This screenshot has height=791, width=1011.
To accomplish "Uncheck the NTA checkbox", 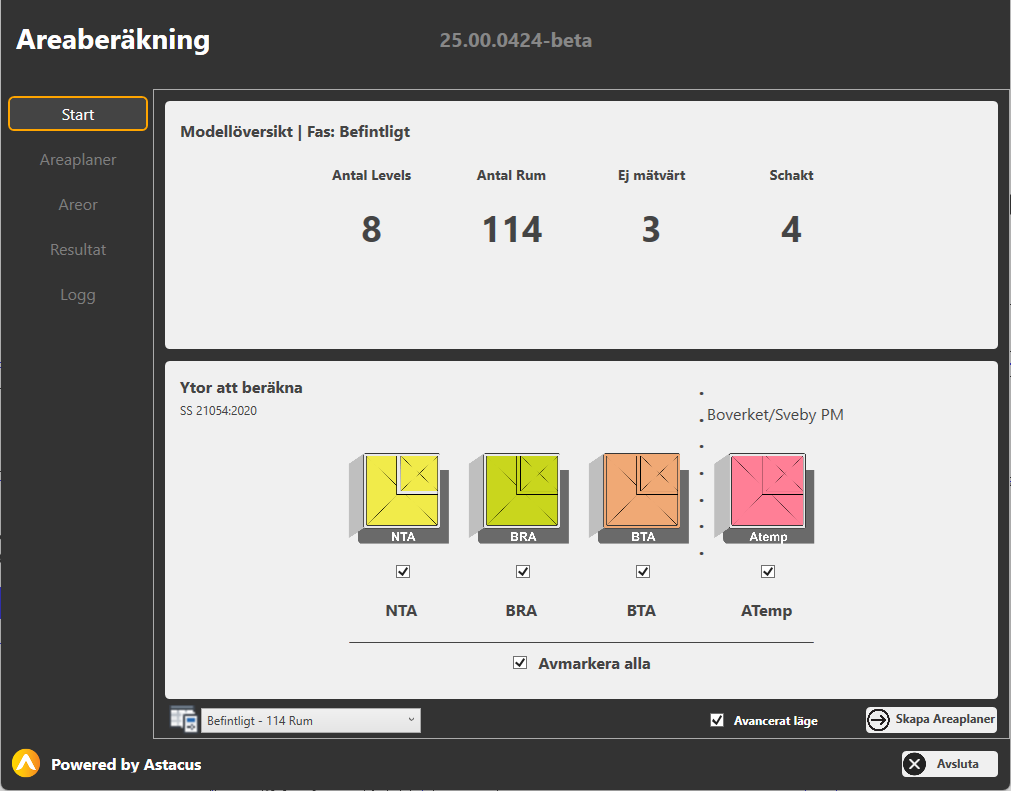I will 403,571.
